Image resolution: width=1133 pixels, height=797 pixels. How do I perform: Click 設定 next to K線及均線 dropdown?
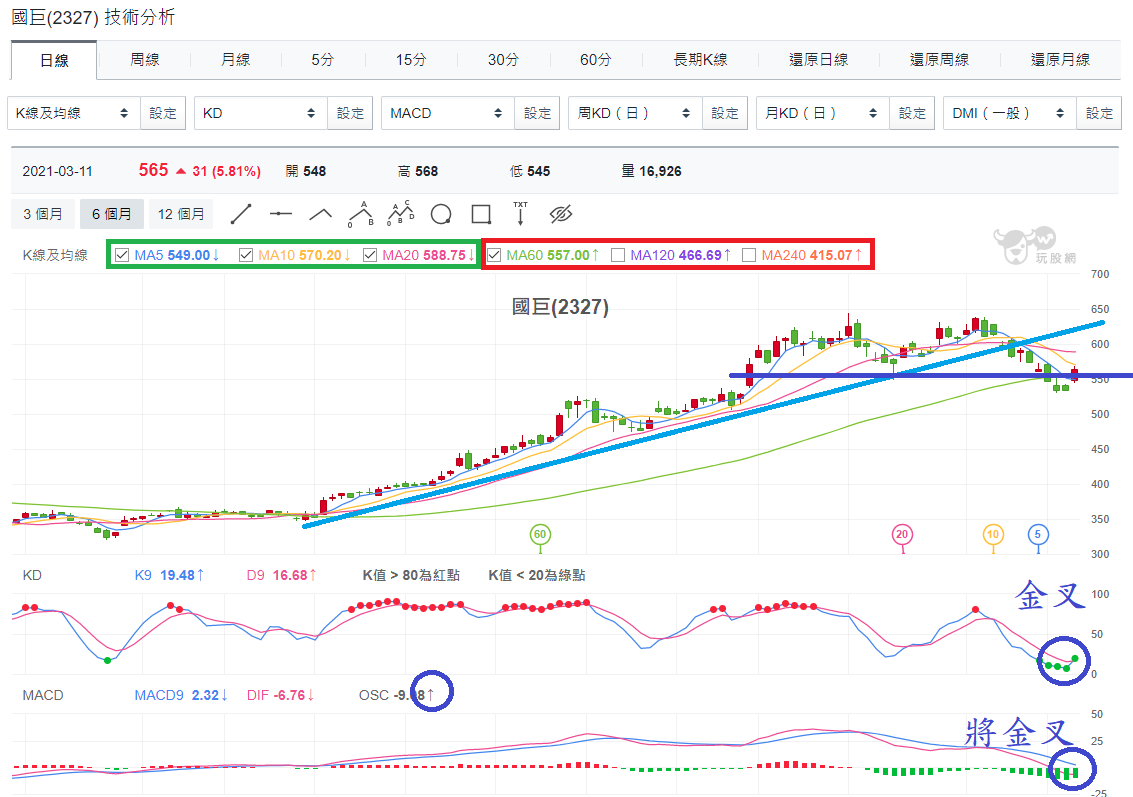[163, 113]
